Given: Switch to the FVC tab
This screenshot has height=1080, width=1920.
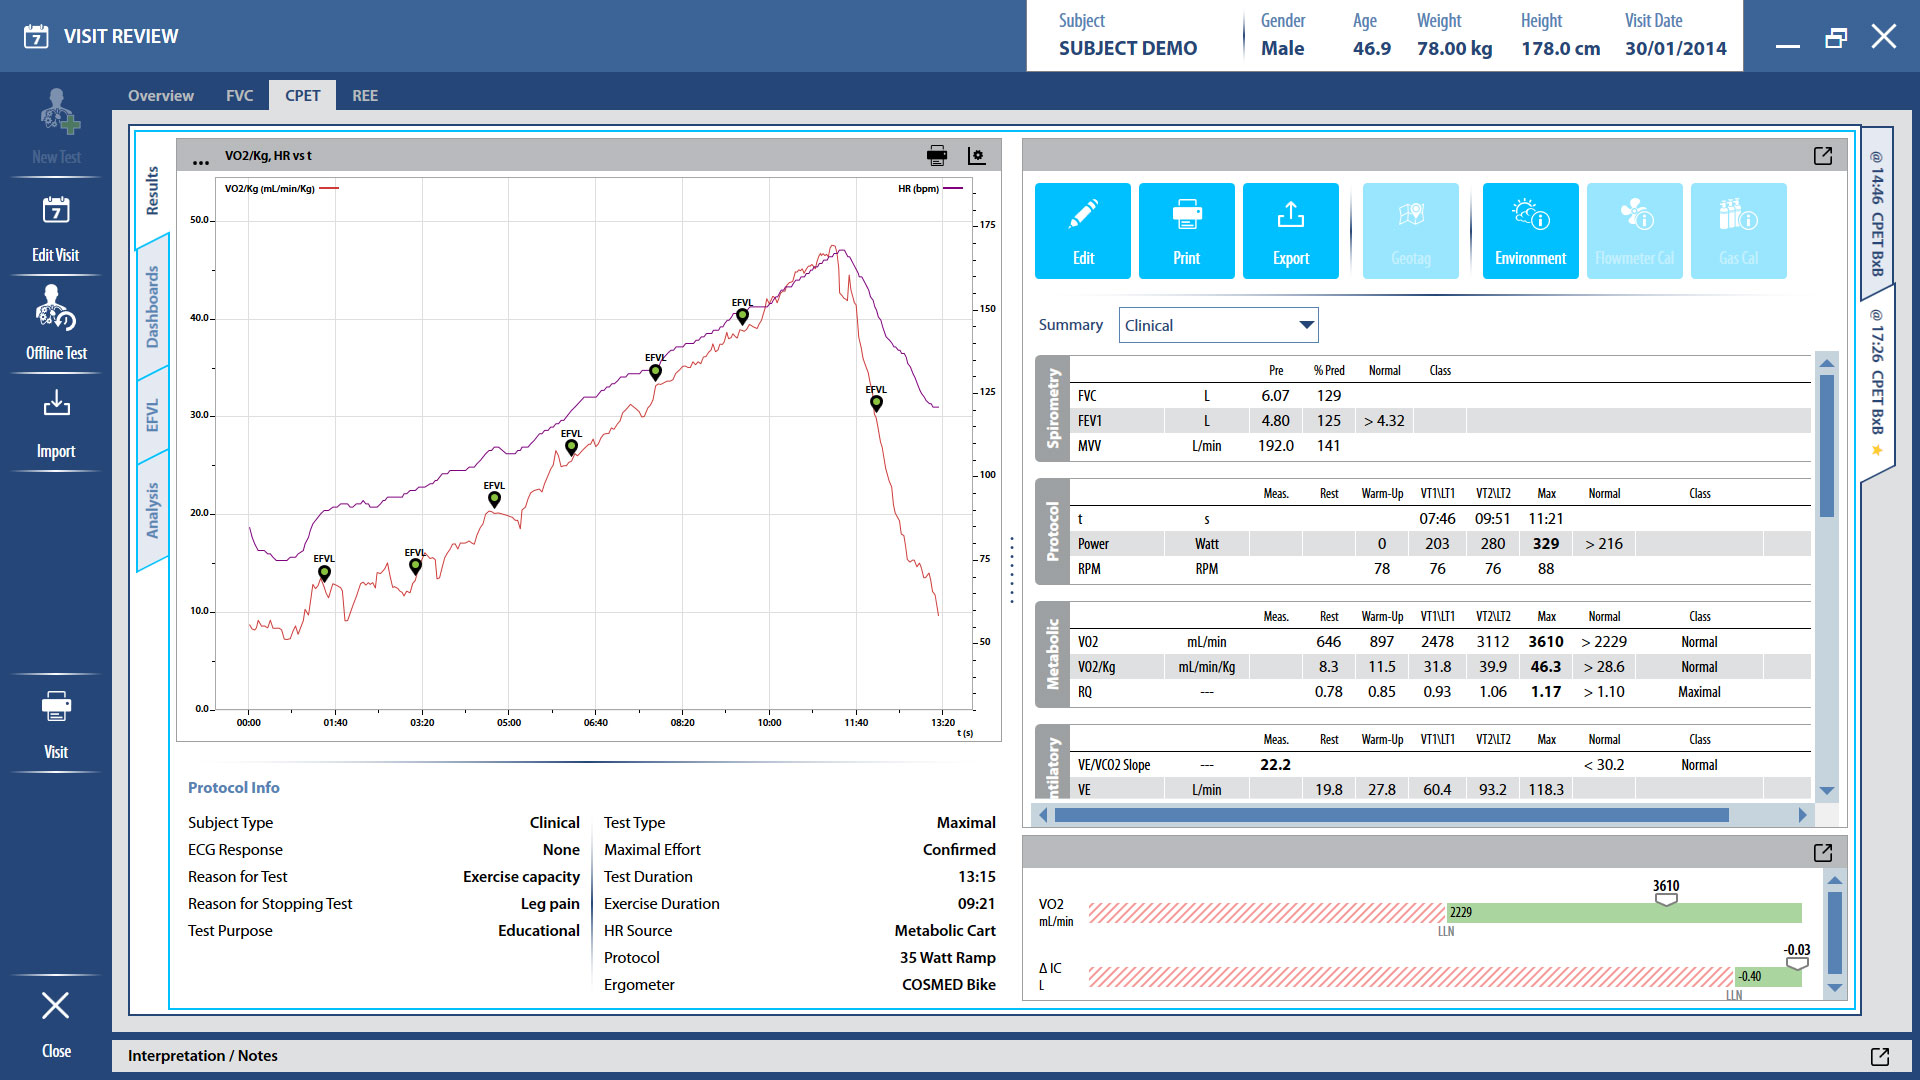Looking at the screenshot, I should [x=239, y=96].
